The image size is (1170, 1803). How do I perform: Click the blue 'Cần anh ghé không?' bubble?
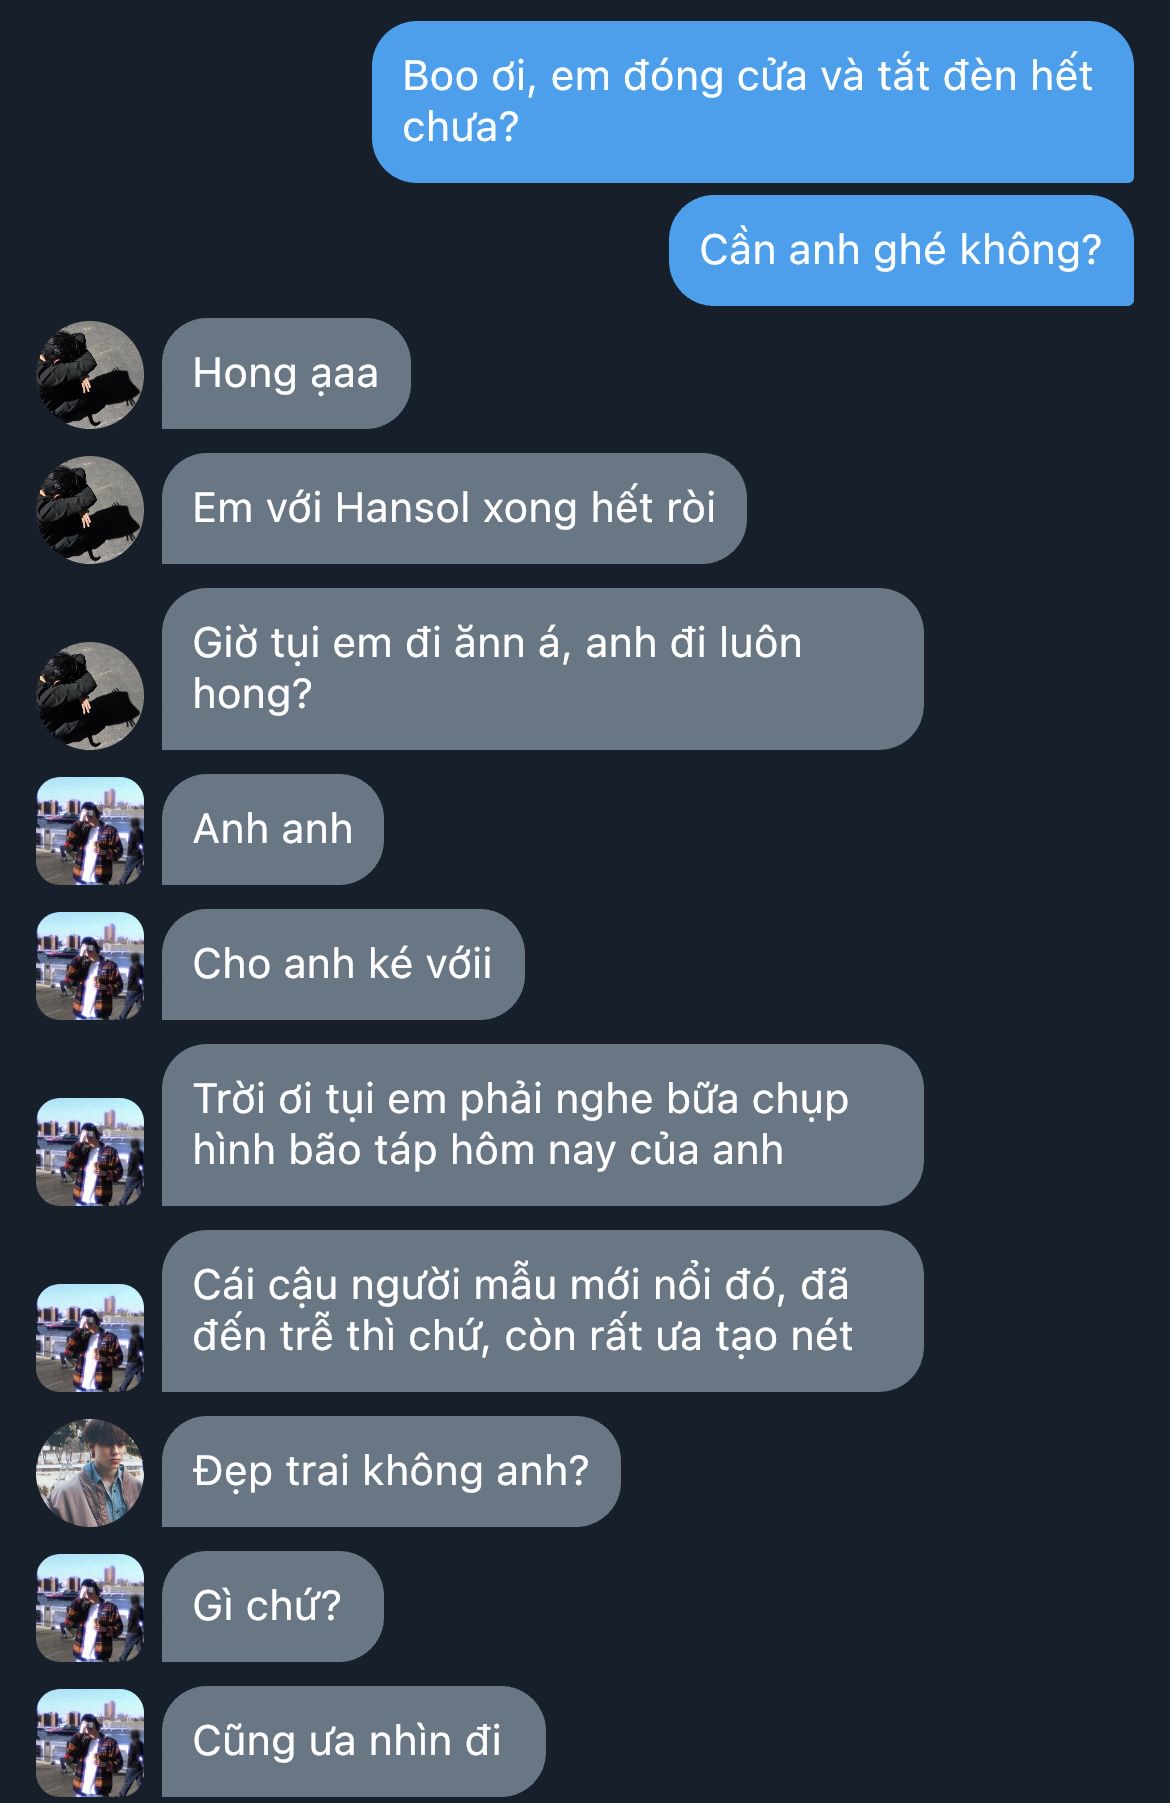click(x=901, y=250)
